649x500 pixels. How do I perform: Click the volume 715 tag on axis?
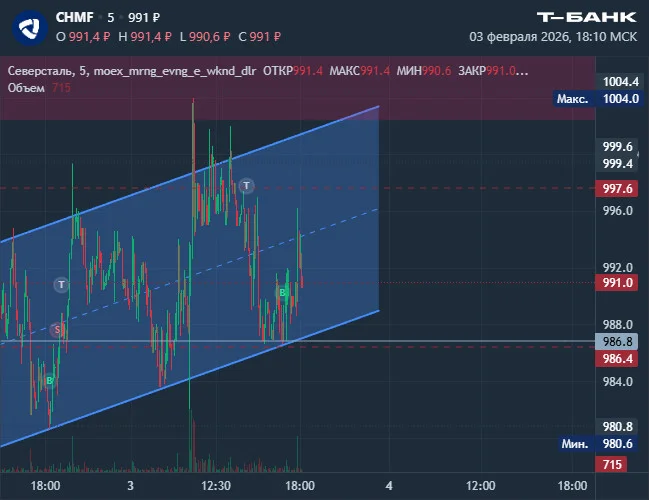pyautogui.click(x=611, y=464)
